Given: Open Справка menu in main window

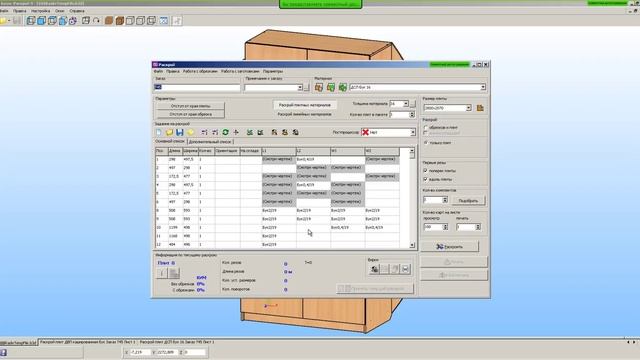Looking at the screenshot, I should [77, 11].
